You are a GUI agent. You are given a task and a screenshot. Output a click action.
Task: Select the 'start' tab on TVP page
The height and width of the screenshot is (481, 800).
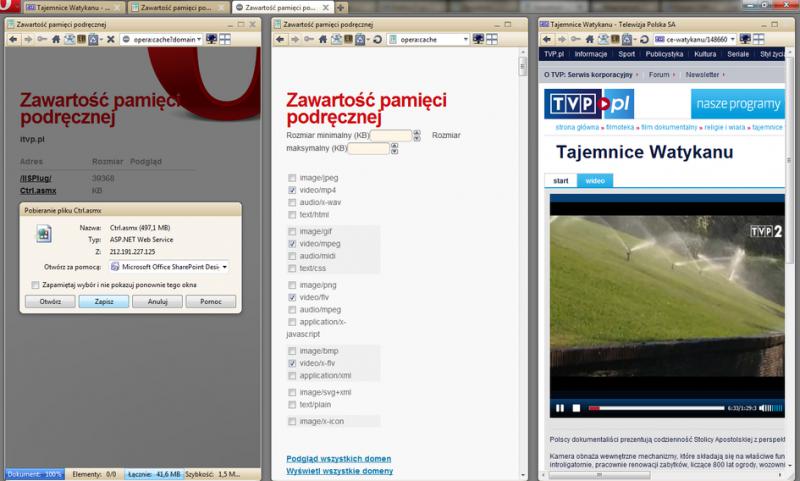point(561,181)
